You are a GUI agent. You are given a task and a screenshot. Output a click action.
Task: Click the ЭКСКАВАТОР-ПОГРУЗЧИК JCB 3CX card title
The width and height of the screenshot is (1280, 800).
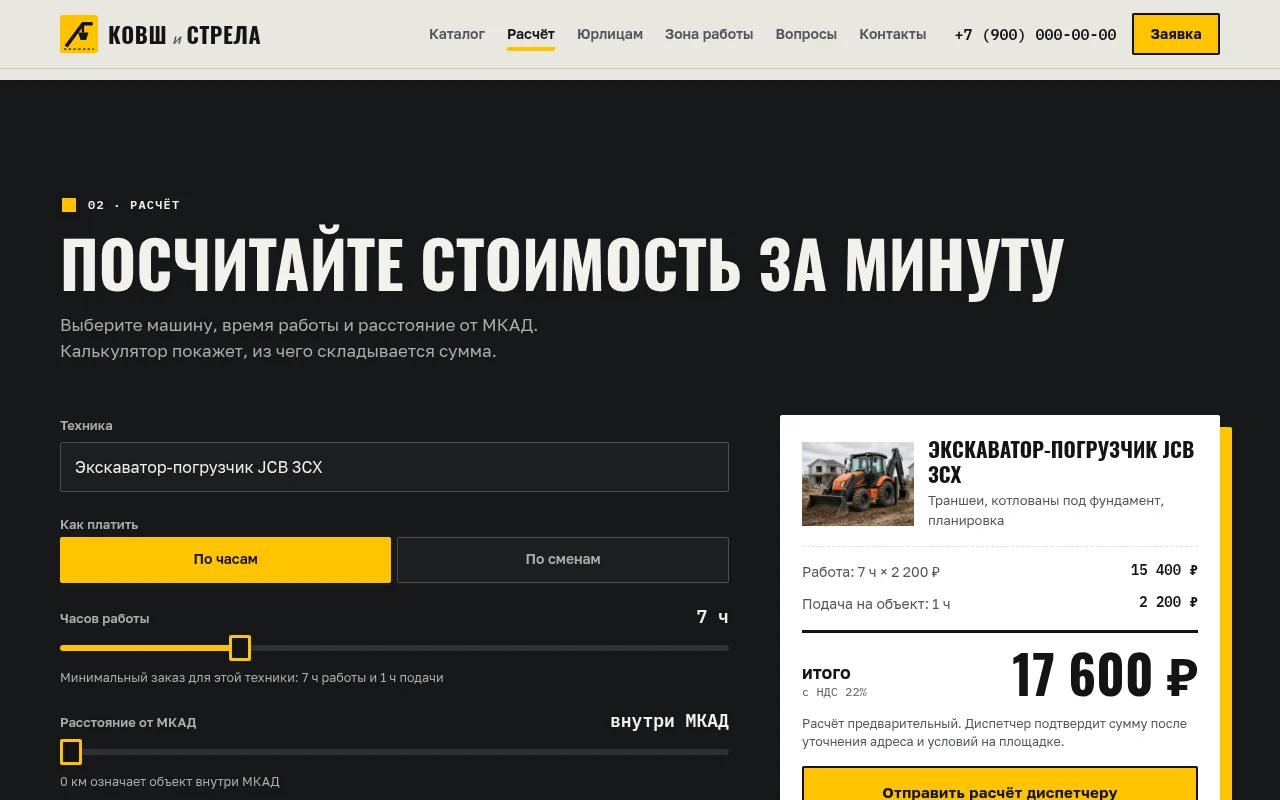click(1061, 461)
